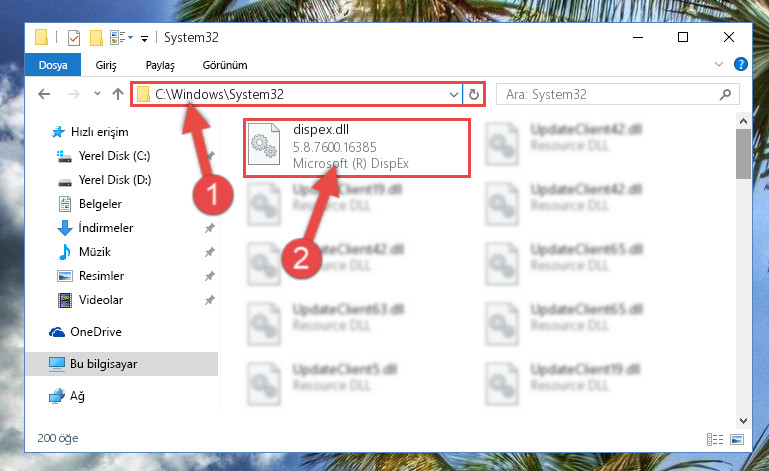The width and height of the screenshot is (769, 471).
Task: Open the Dosya tab
Action: [53, 65]
